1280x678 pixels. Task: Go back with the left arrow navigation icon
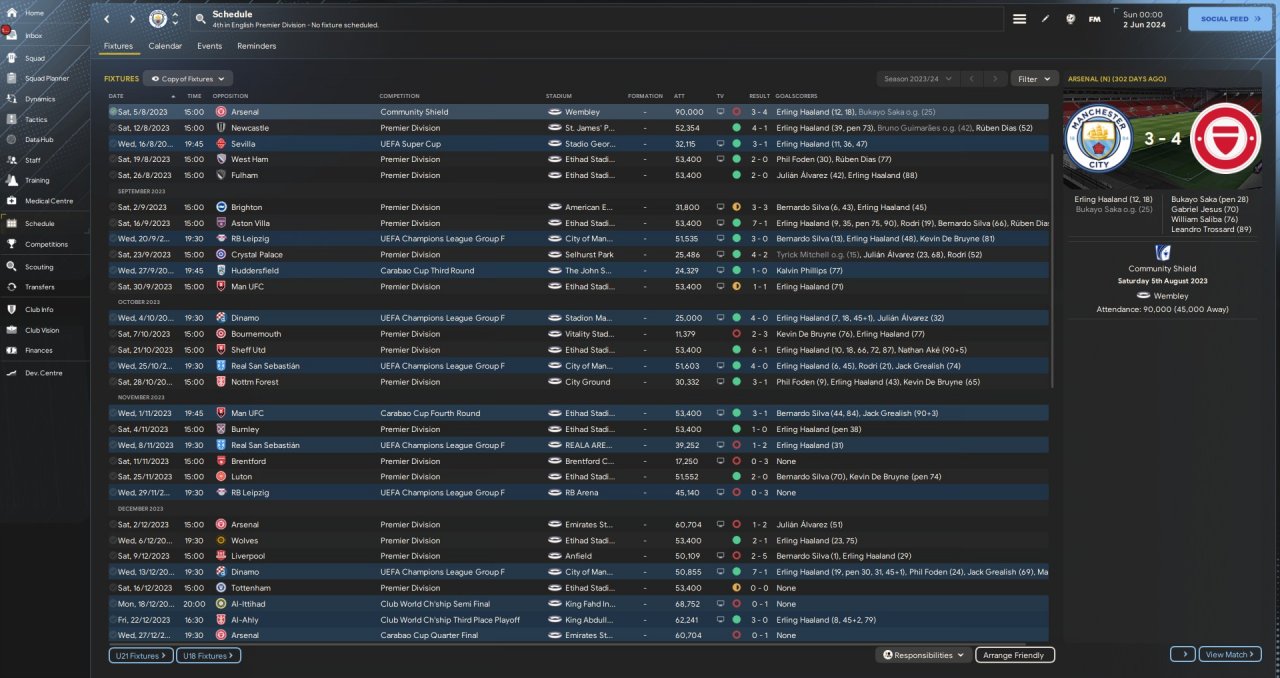tap(107, 19)
